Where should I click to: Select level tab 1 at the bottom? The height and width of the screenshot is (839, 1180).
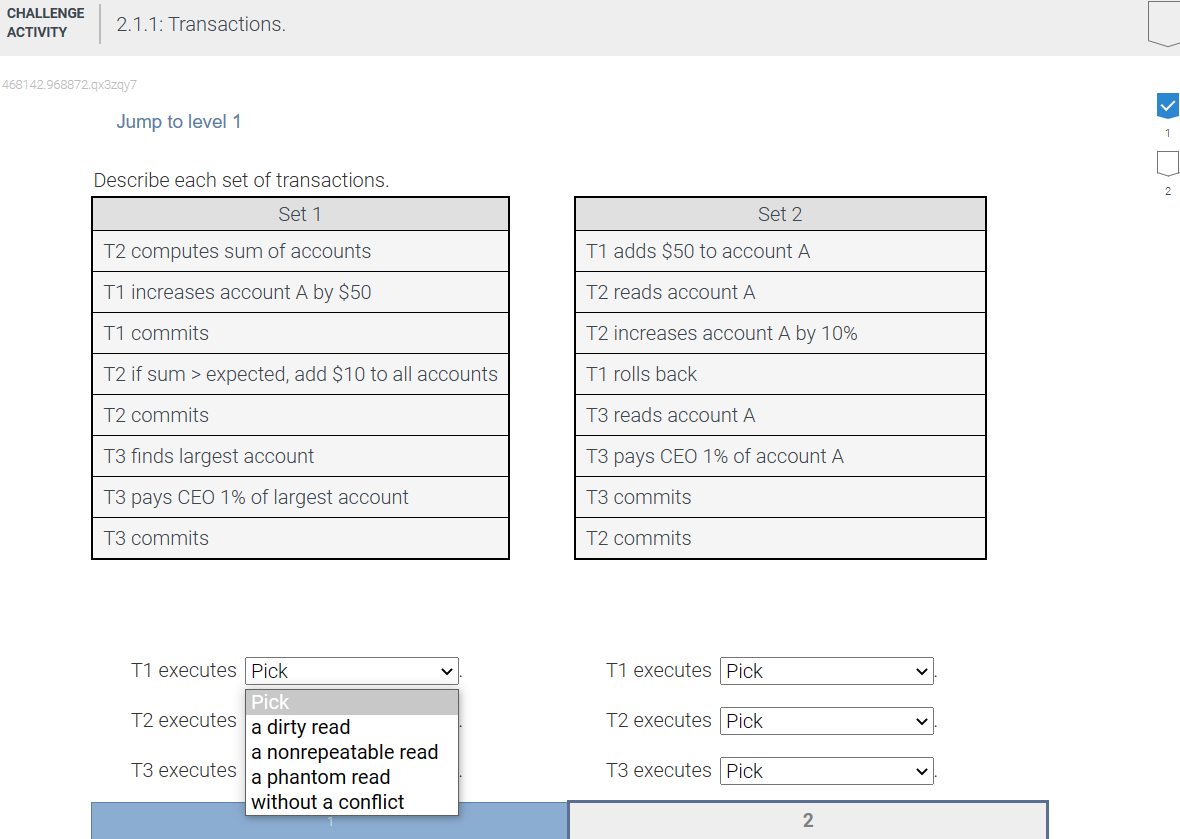pyautogui.click(x=329, y=821)
